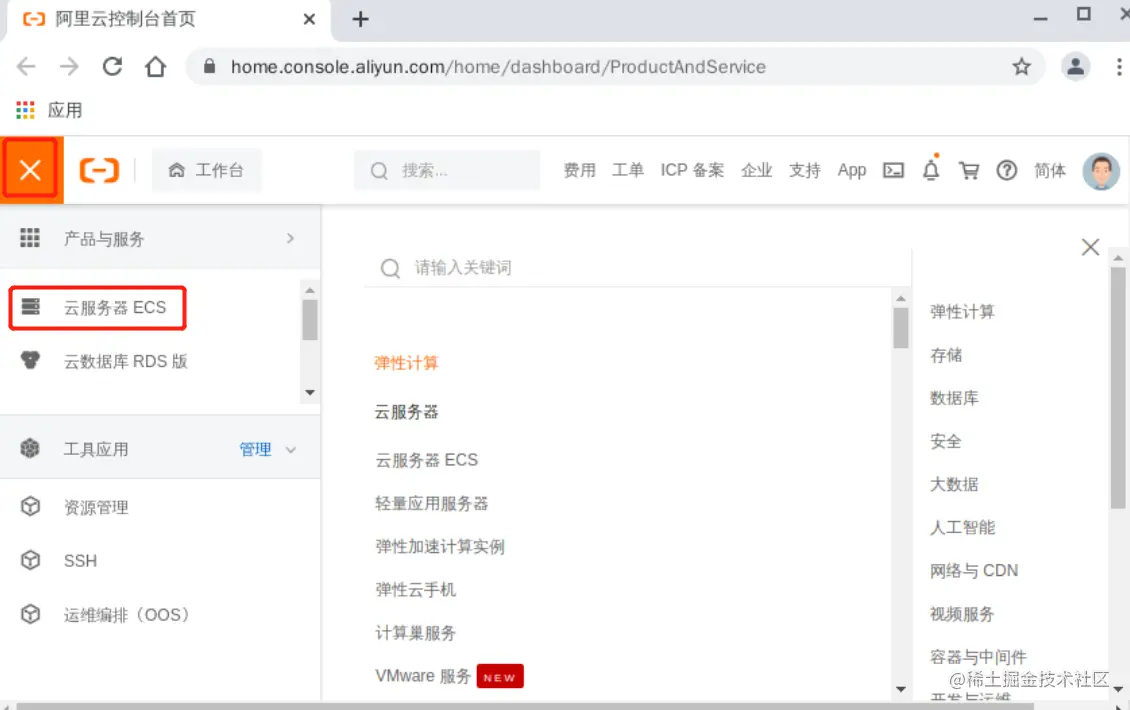Click the ECS server icon in sidebar

[30, 307]
